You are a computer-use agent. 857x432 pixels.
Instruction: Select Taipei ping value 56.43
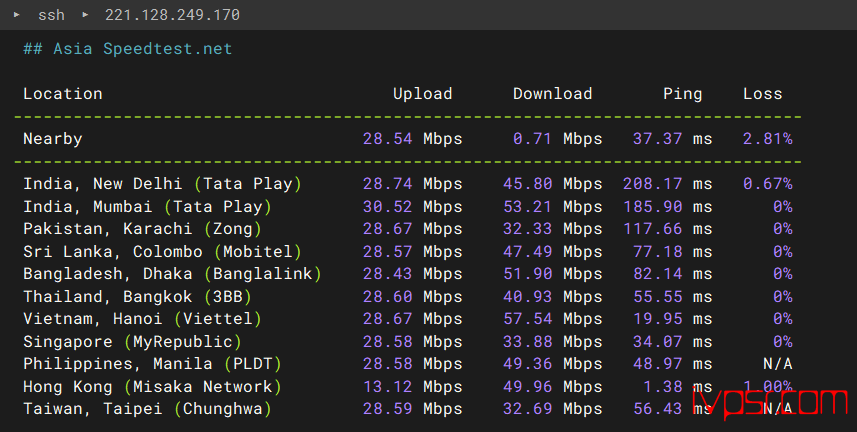pos(657,408)
